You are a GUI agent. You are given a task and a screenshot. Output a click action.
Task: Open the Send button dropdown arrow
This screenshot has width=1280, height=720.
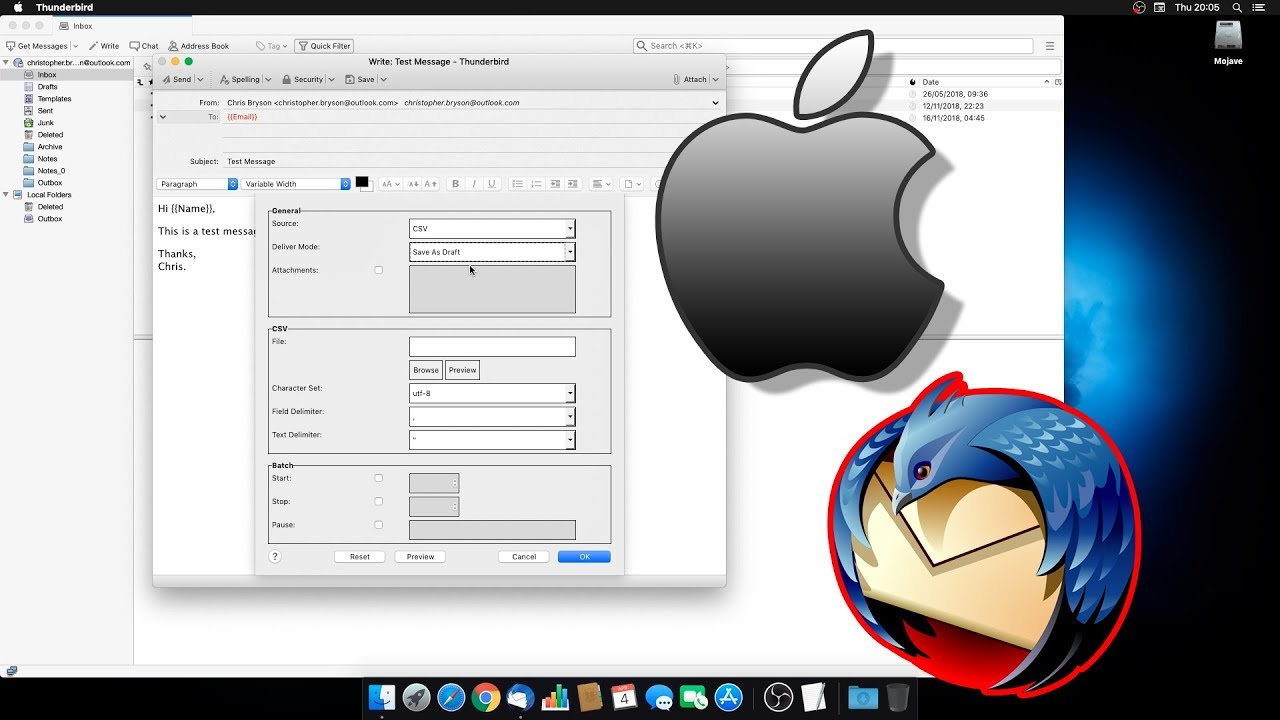tap(200, 79)
